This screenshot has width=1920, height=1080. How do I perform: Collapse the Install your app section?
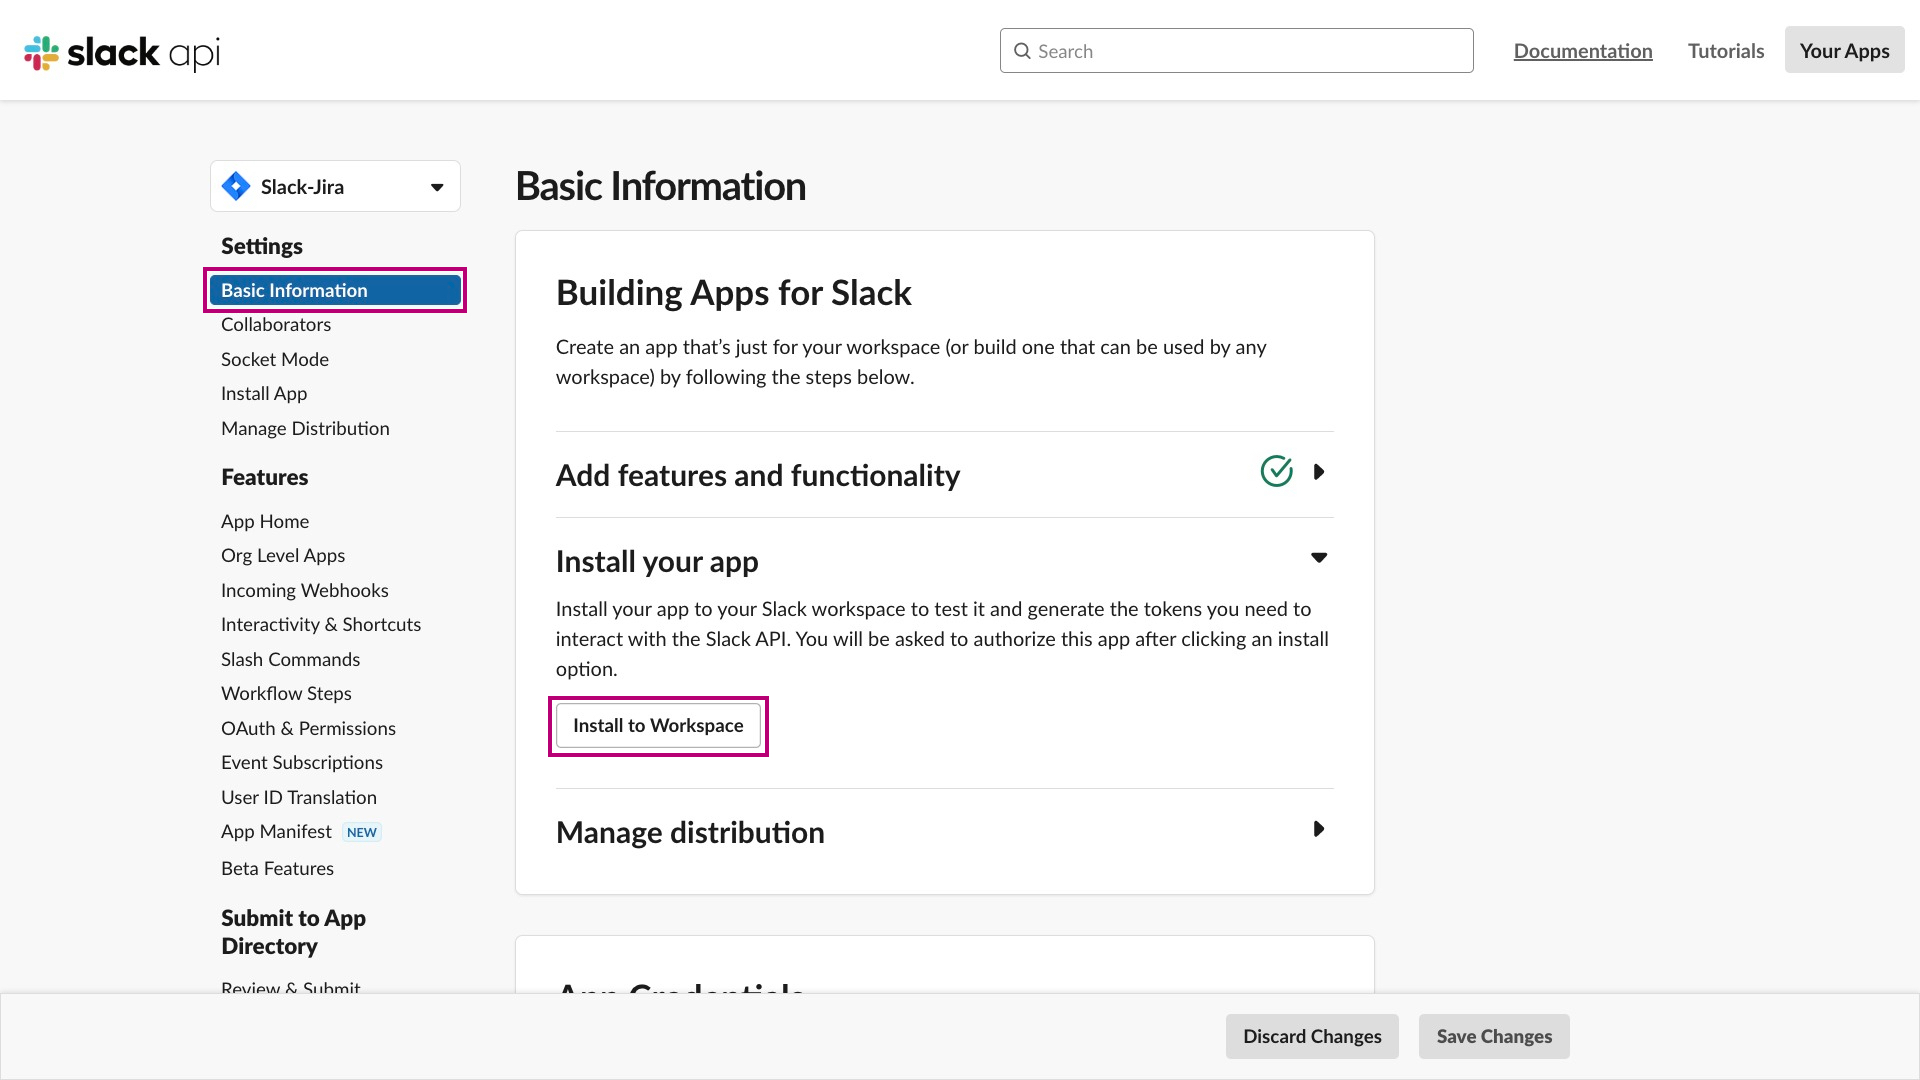1319,558
